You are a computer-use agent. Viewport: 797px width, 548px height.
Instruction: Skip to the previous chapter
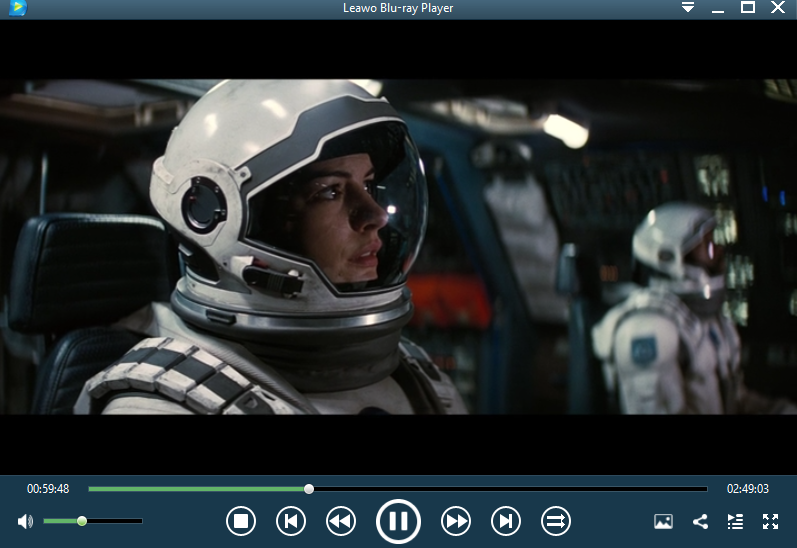[x=290, y=521]
